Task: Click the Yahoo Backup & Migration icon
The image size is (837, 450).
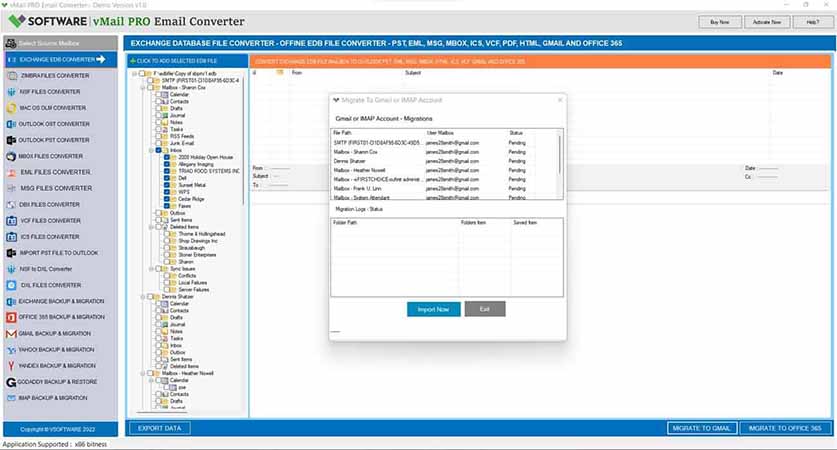Action: [12, 350]
